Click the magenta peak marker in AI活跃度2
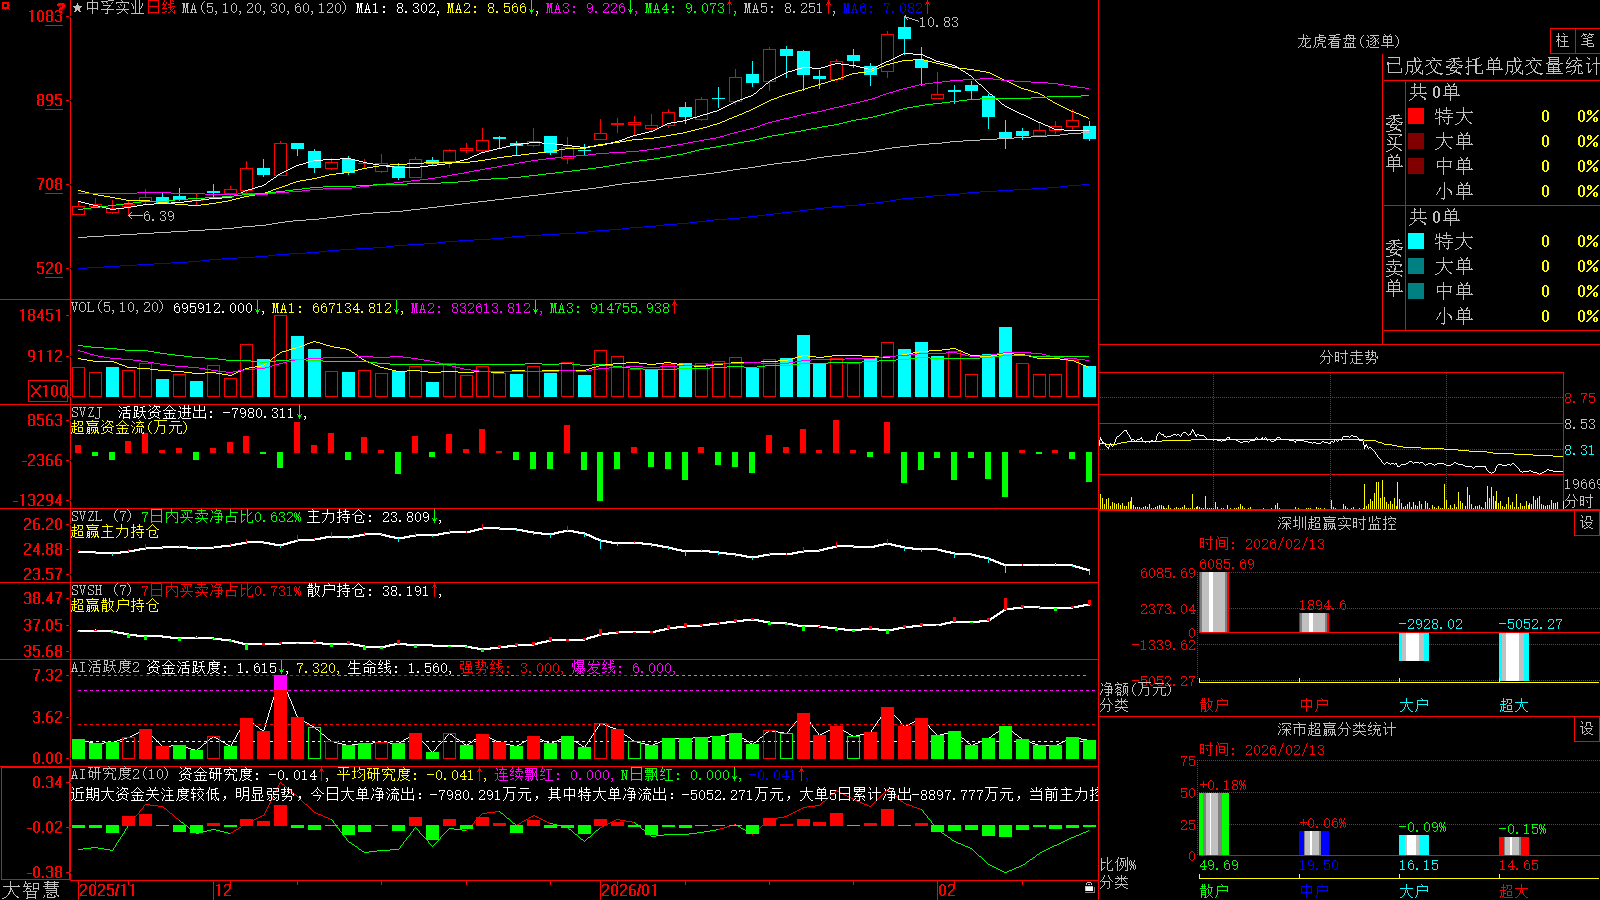Image resolution: width=1600 pixels, height=900 pixels. tap(280, 683)
